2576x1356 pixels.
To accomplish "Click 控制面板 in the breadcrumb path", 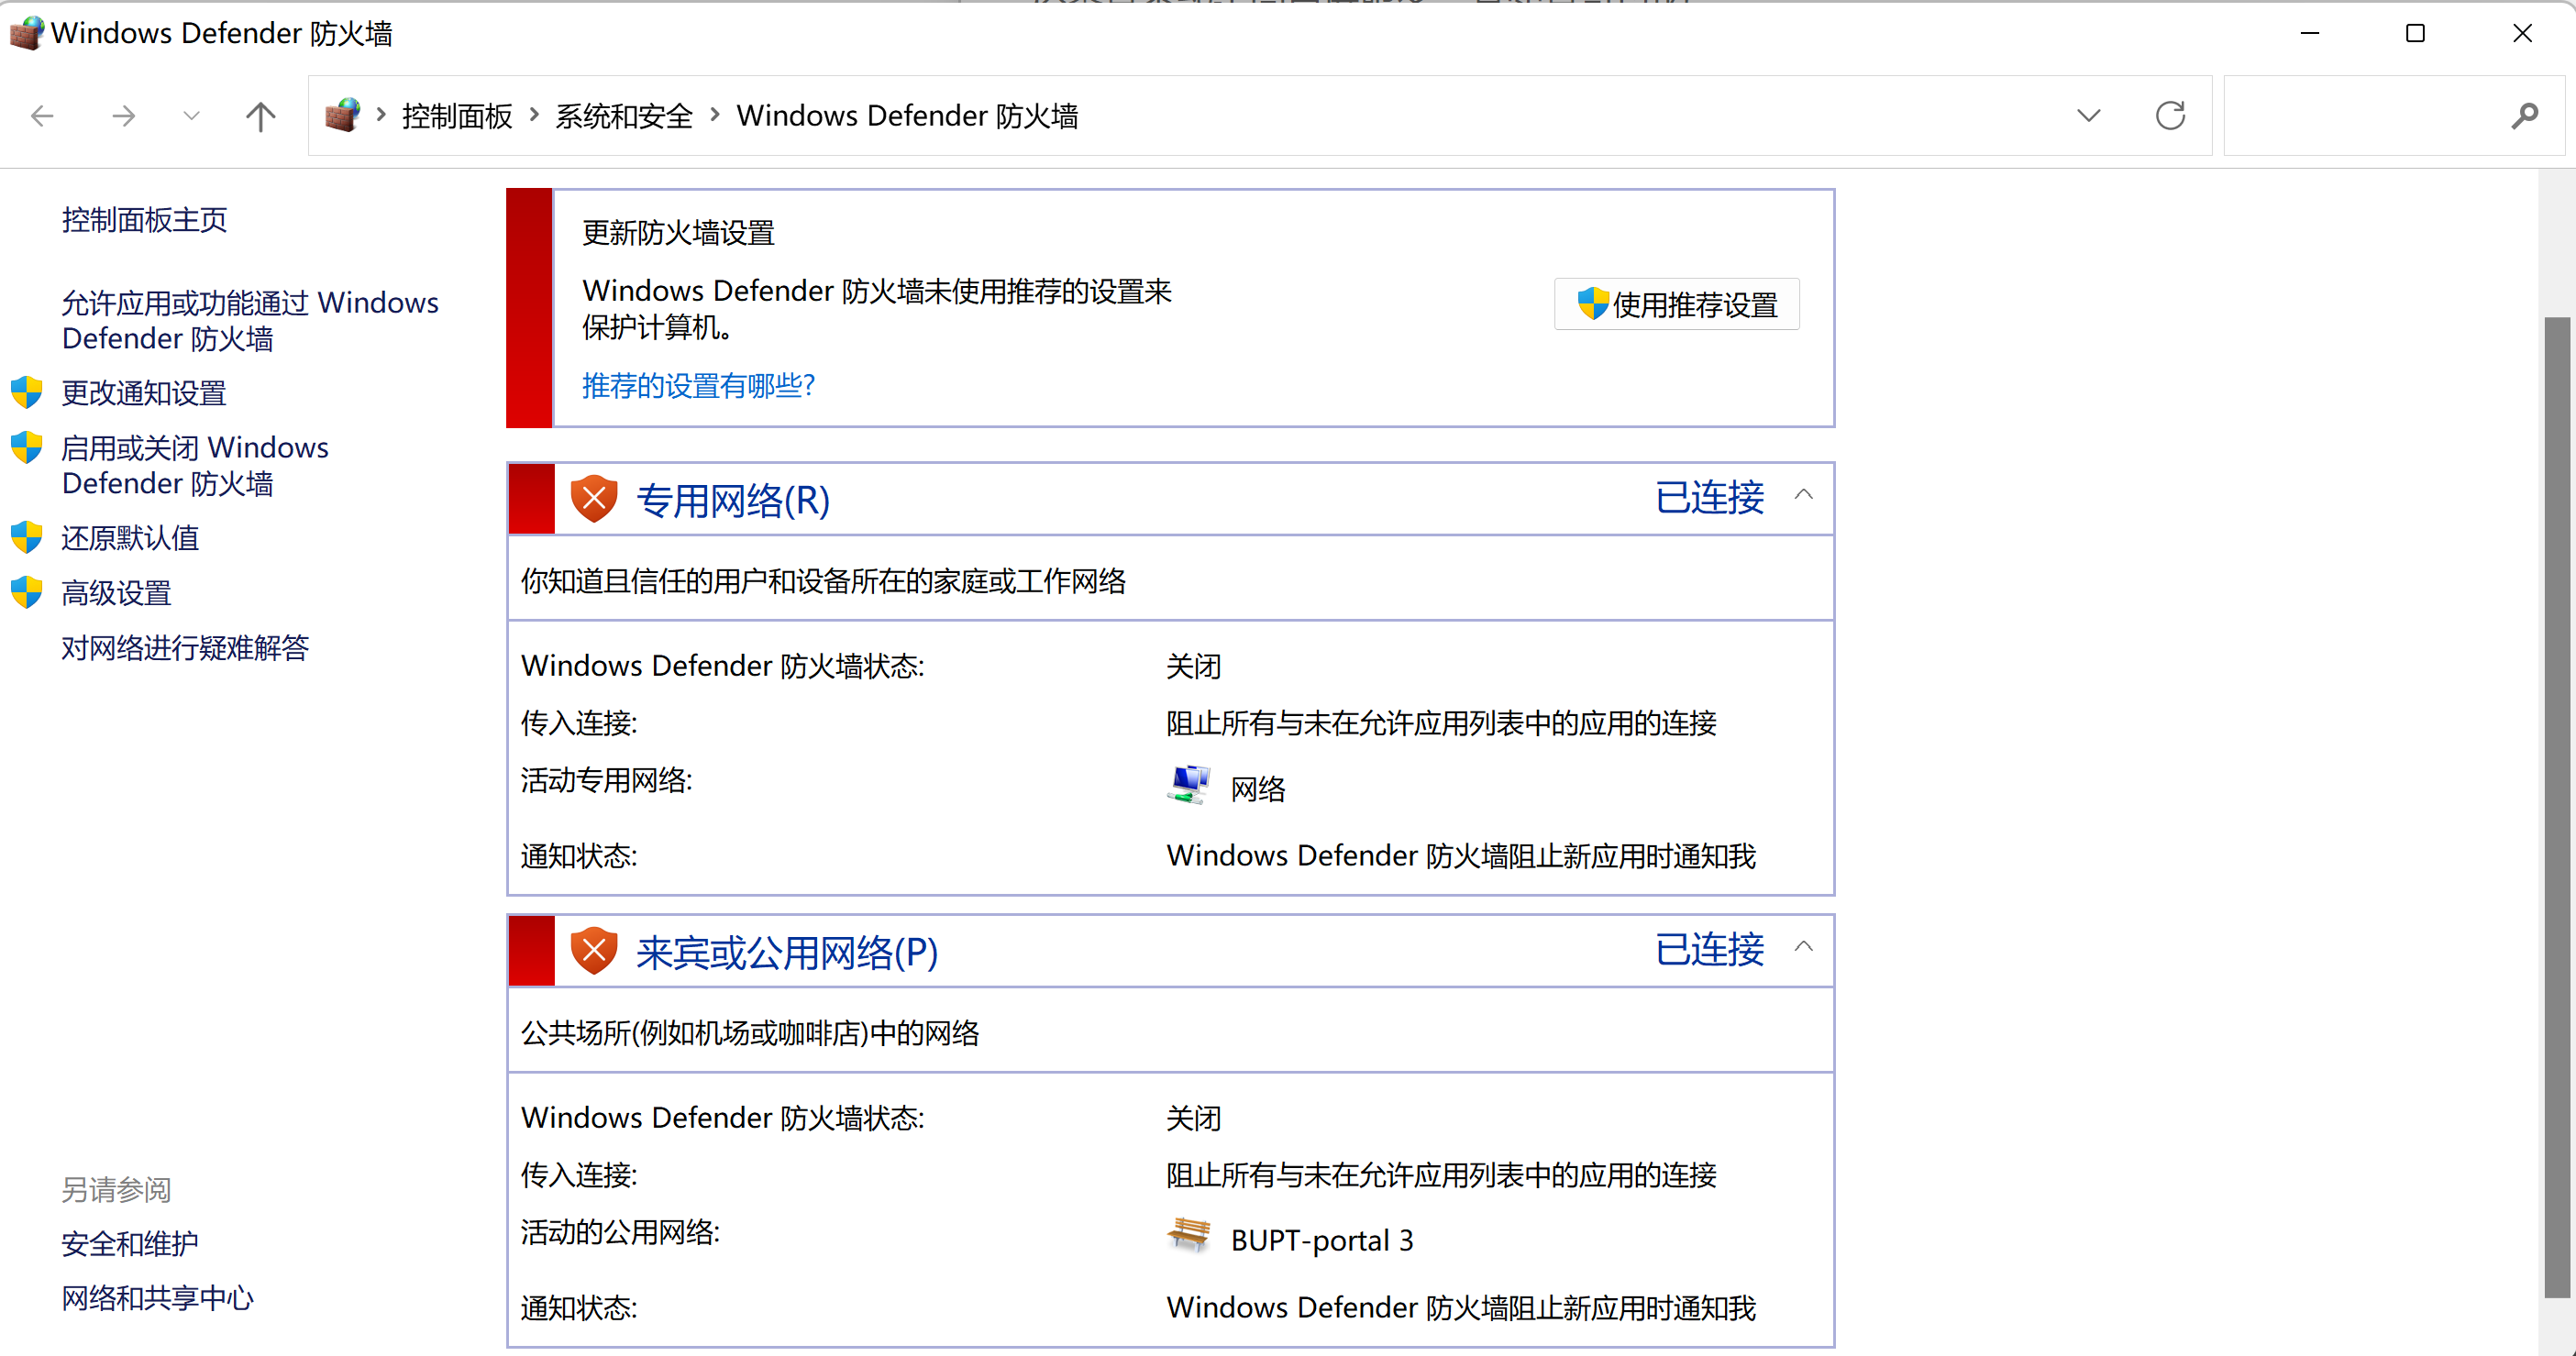I will coord(457,116).
